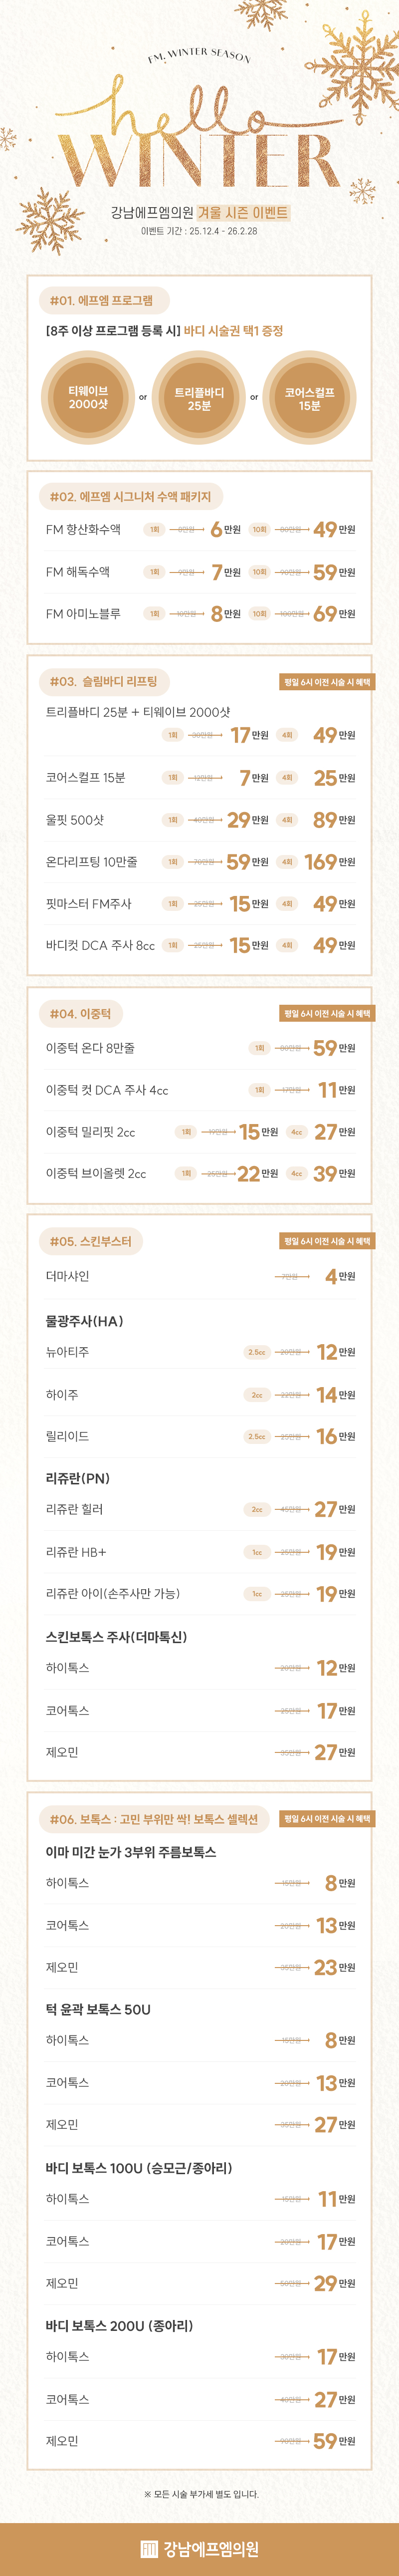Click the 4cc pill in 이중턱 밀리핏 row
The height and width of the screenshot is (2576, 399).
click(296, 1132)
